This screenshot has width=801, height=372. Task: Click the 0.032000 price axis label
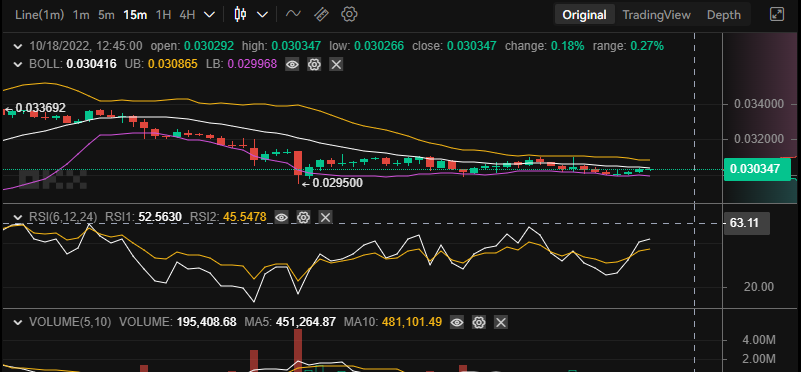point(759,139)
